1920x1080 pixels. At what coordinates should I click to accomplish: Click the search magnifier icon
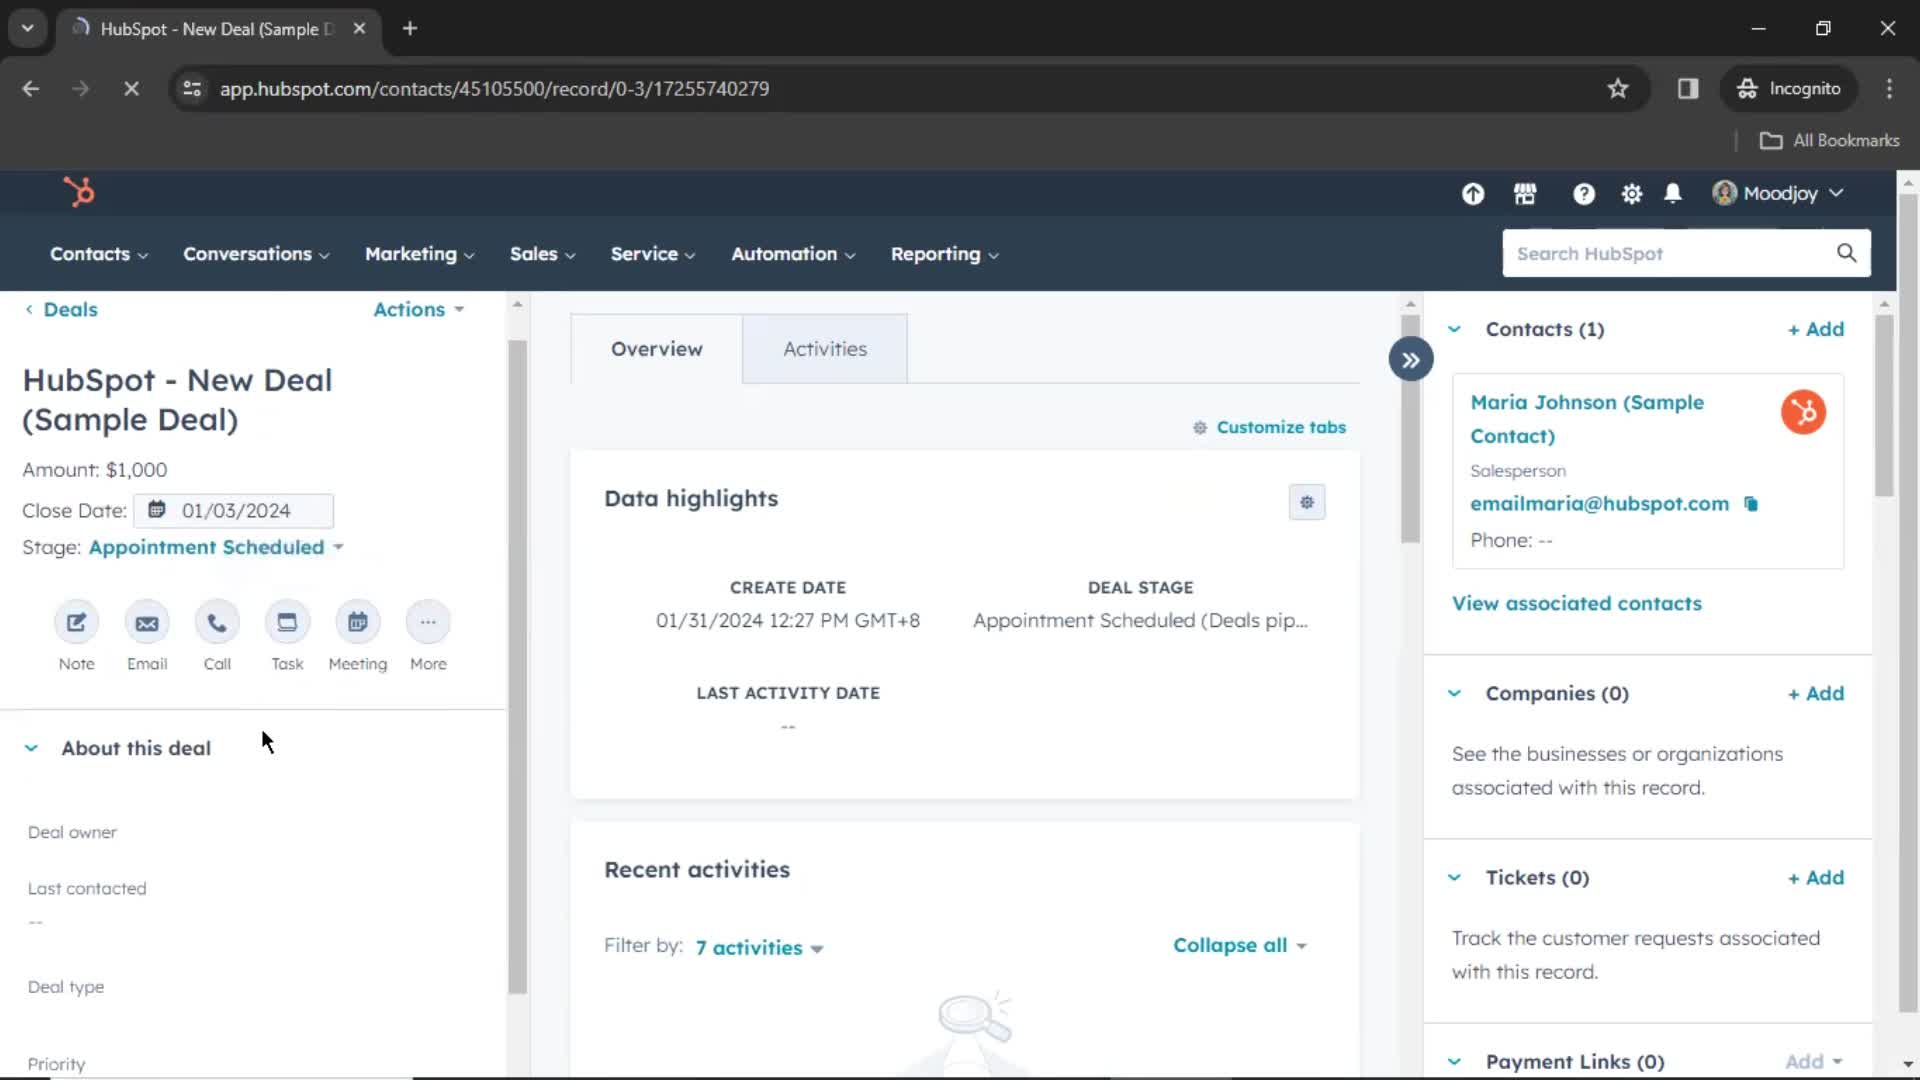tap(1846, 253)
